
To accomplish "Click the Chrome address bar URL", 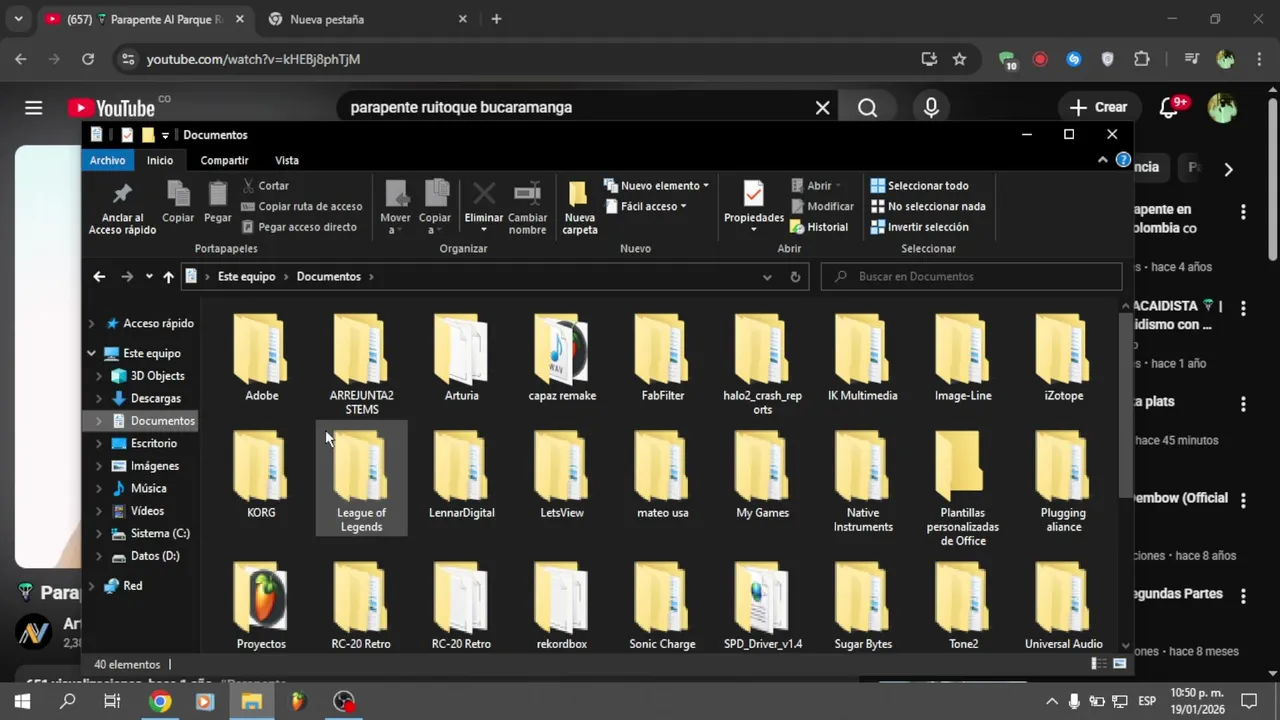I will tap(253, 59).
